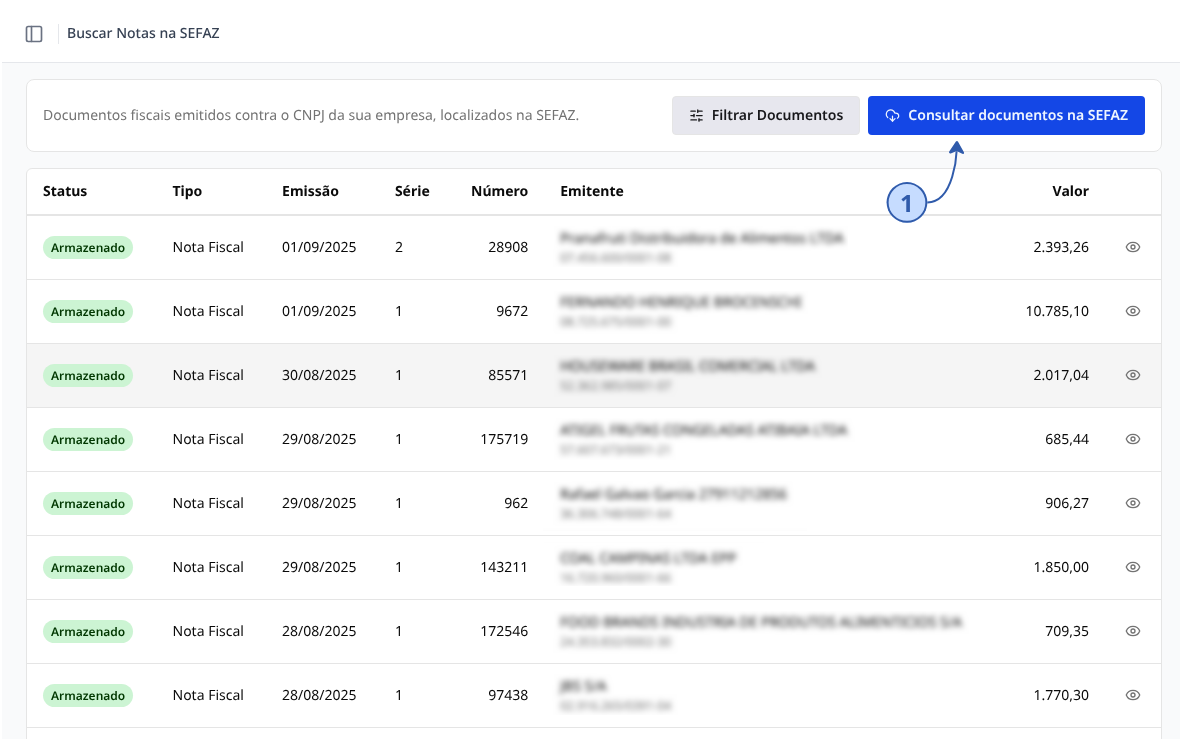Click value 2.017,04
Viewport: 1180px width, 747px height.
(x=1061, y=375)
